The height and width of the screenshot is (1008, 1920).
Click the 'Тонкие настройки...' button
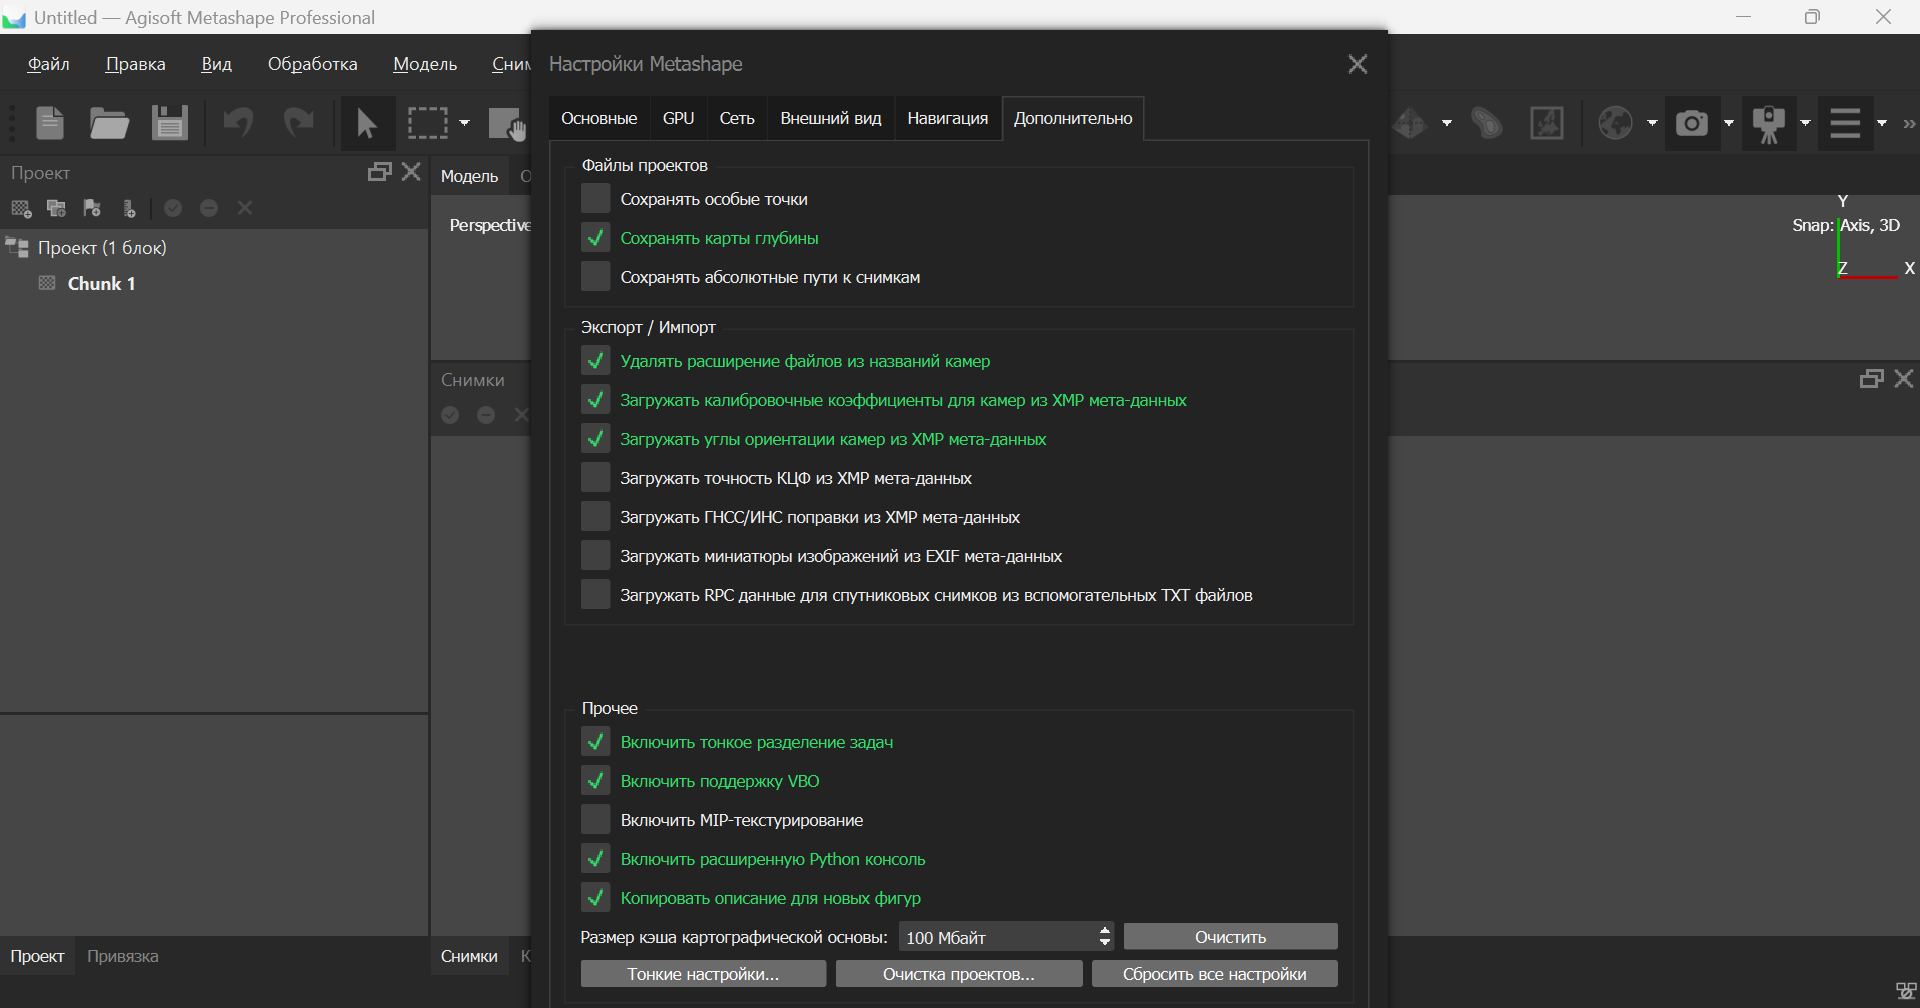click(703, 974)
